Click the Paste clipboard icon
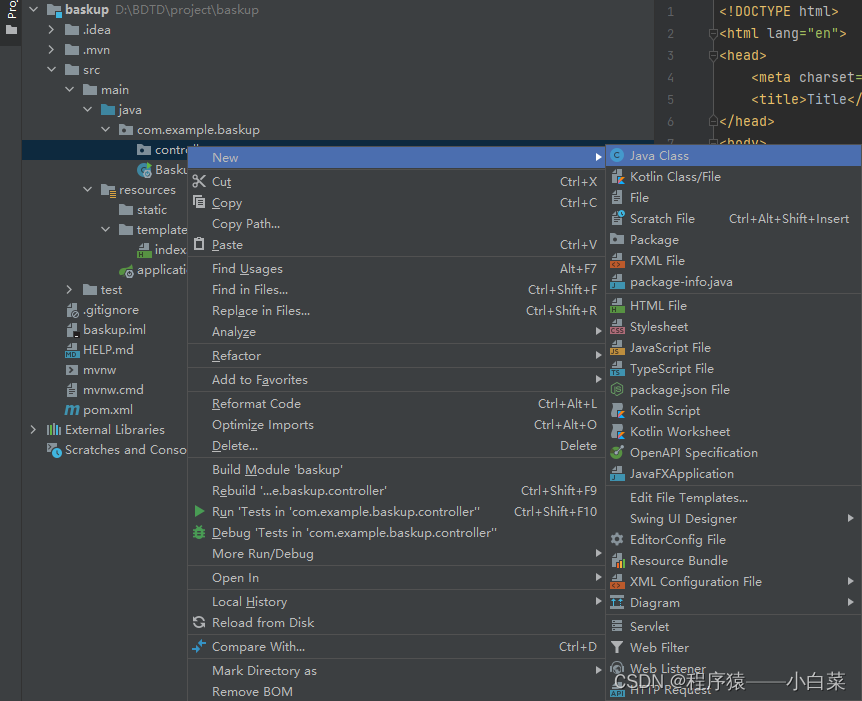 (199, 245)
